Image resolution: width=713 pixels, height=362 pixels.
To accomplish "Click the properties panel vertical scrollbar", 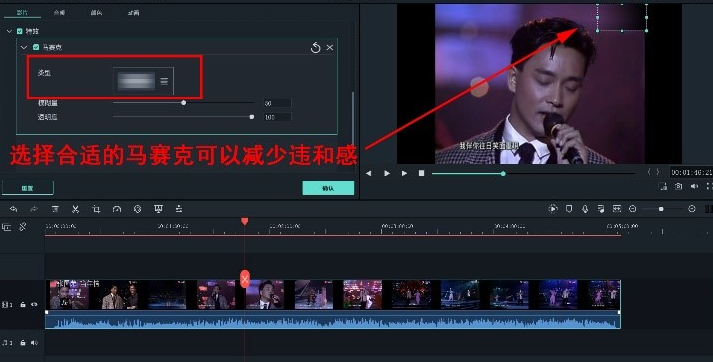I will click(353, 118).
